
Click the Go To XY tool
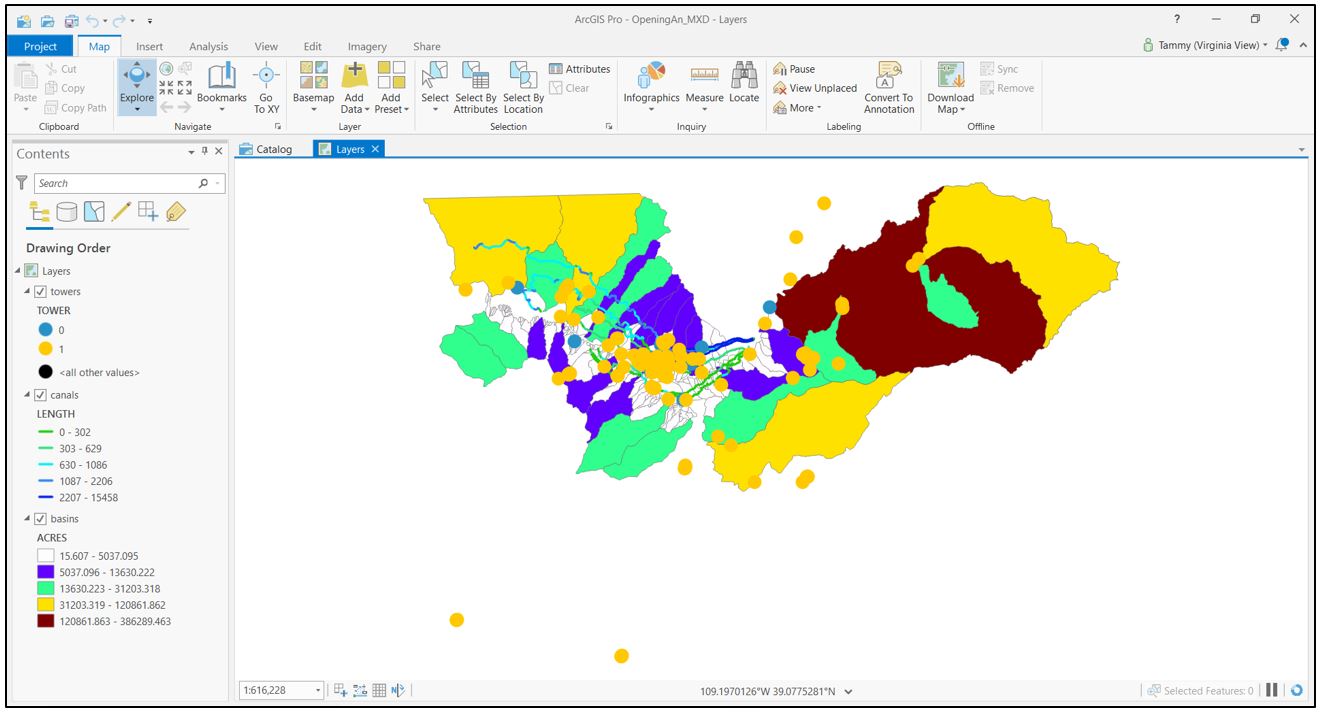click(266, 88)
